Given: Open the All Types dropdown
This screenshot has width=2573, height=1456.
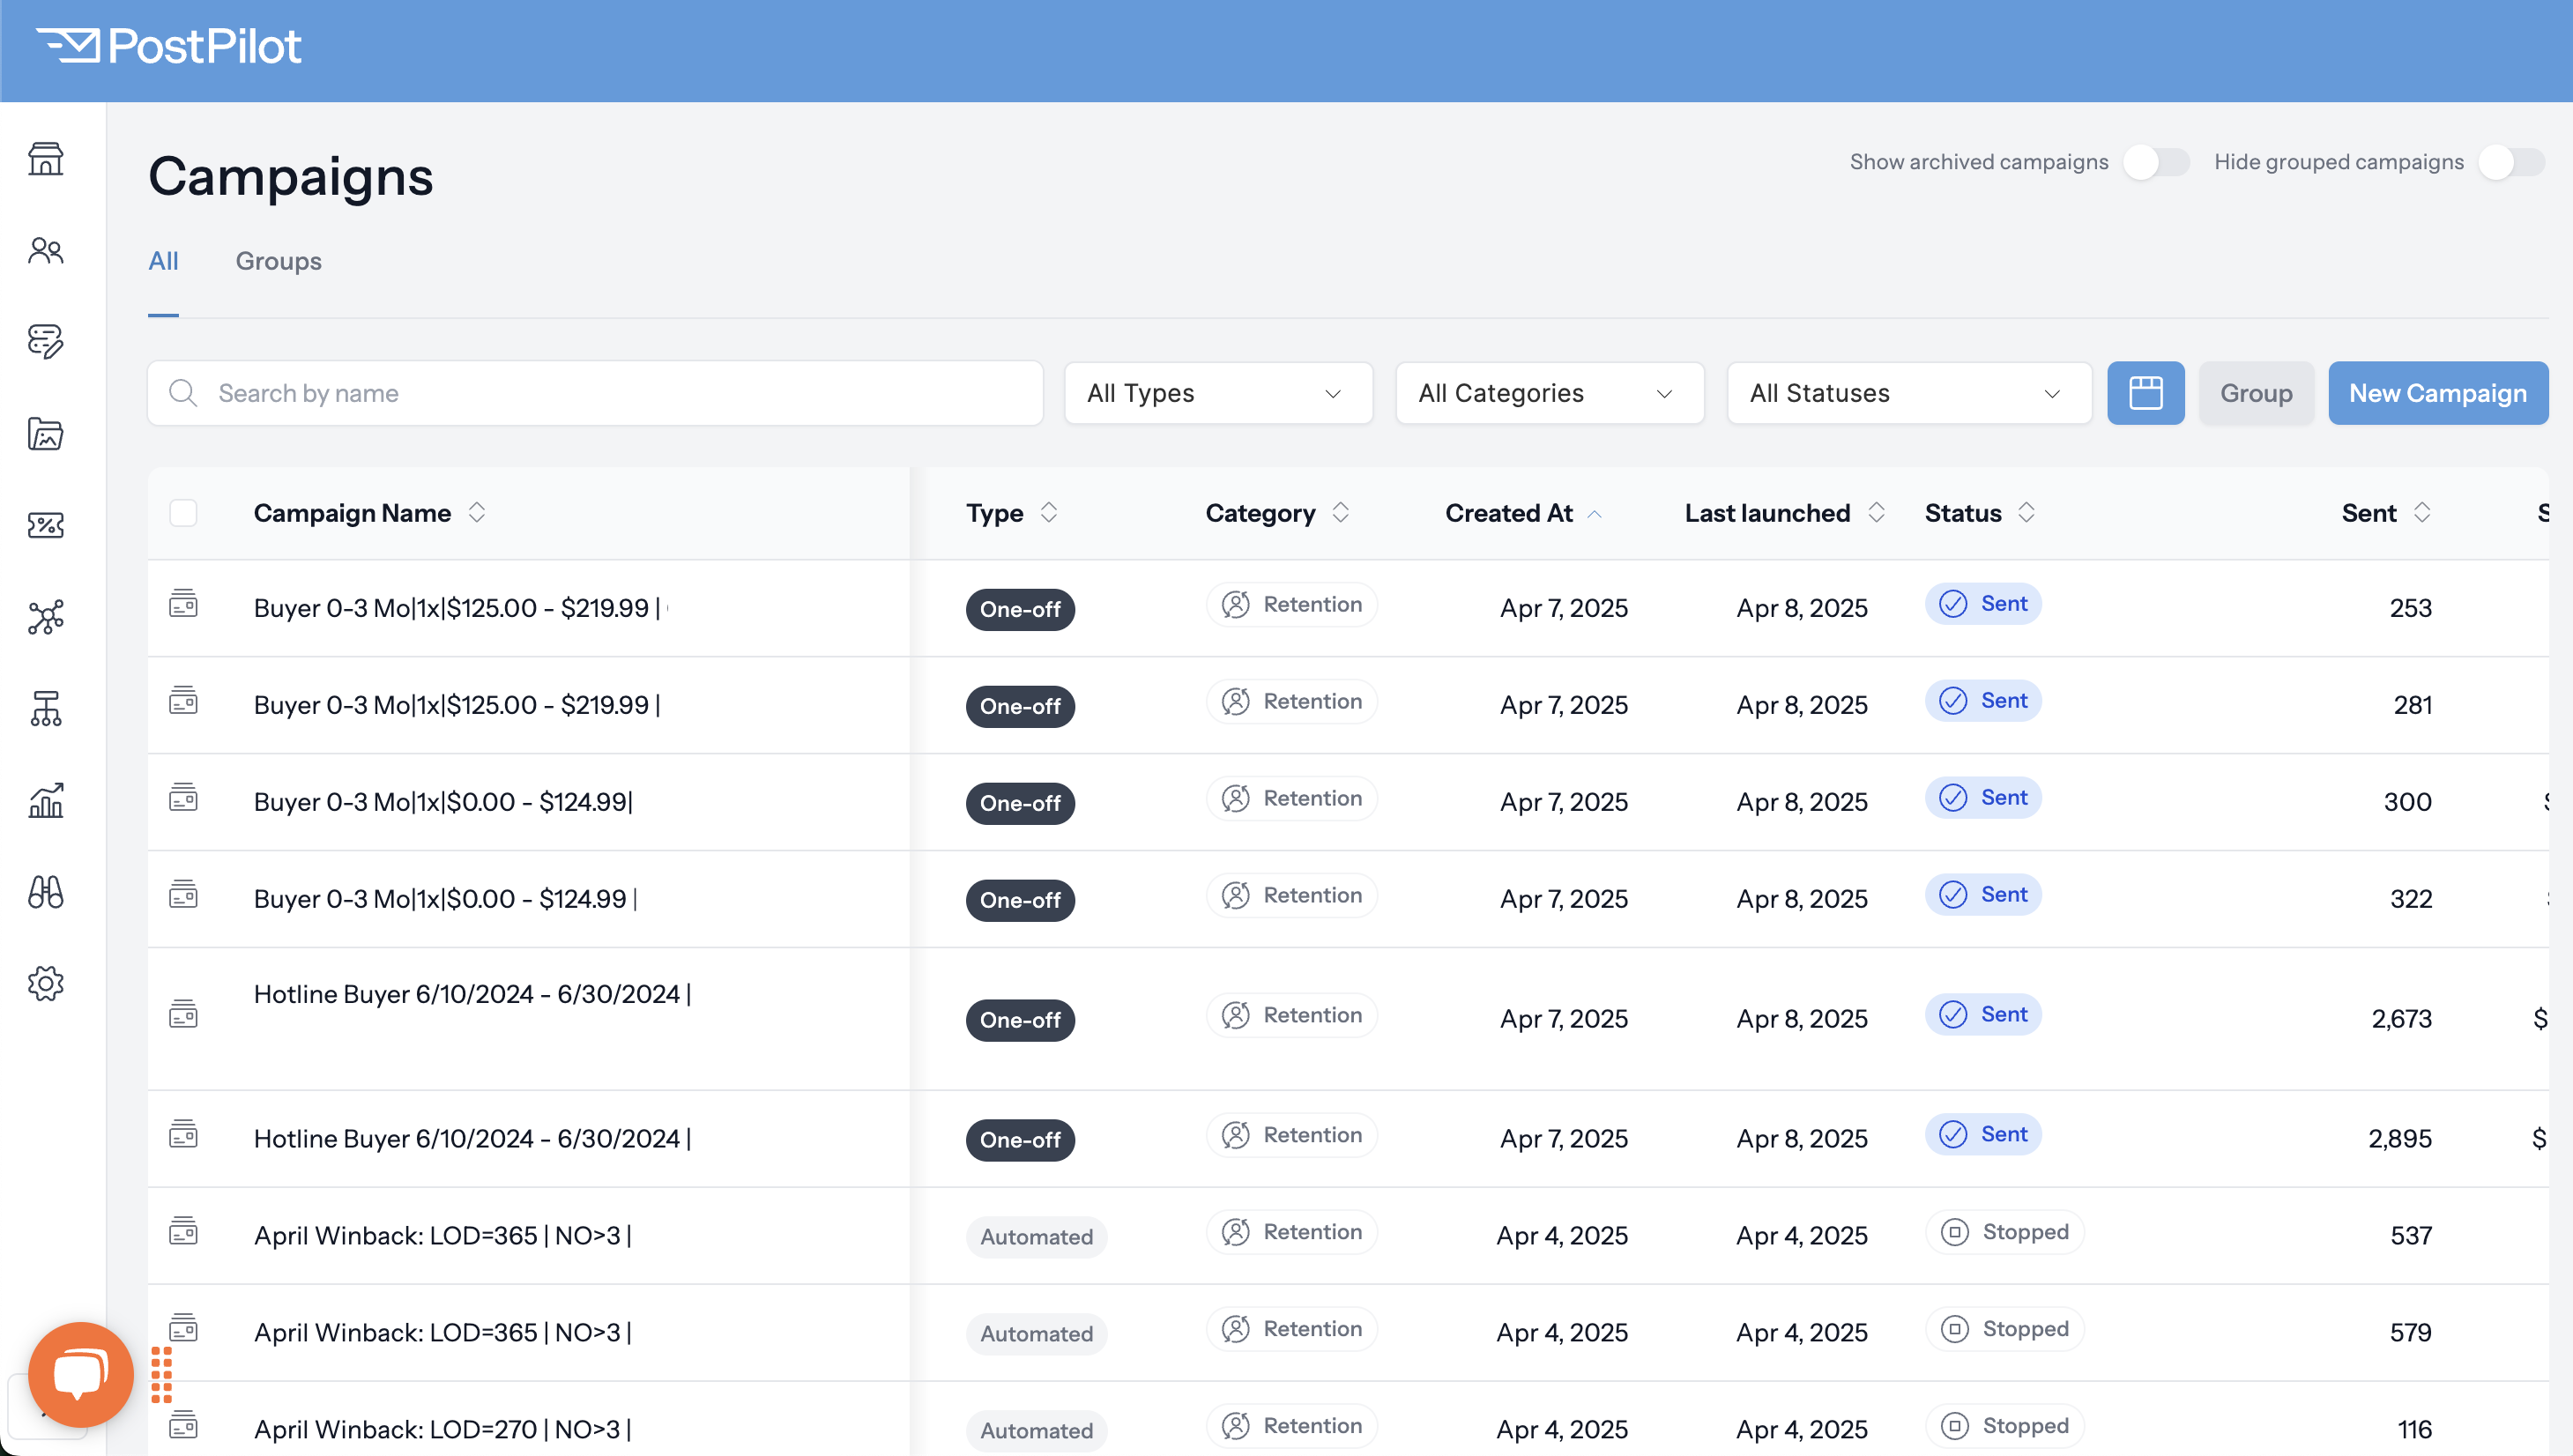Looking at the screenshot, I should 1218,393.
